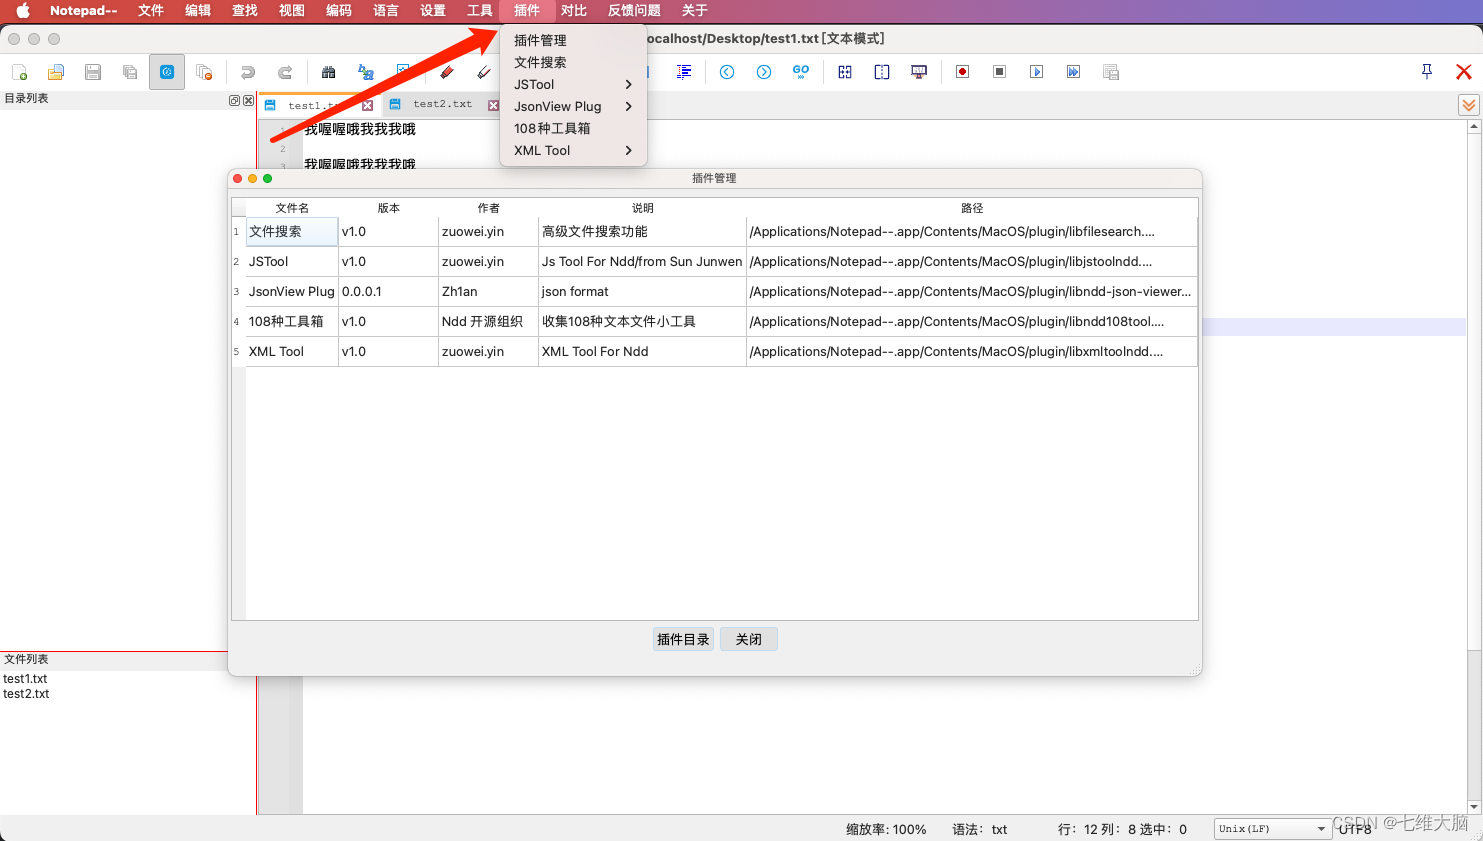Float the 目录列表 panel
Viewport: 1483px width, 841px height.
pyautogui.click(x=234, y=100)
